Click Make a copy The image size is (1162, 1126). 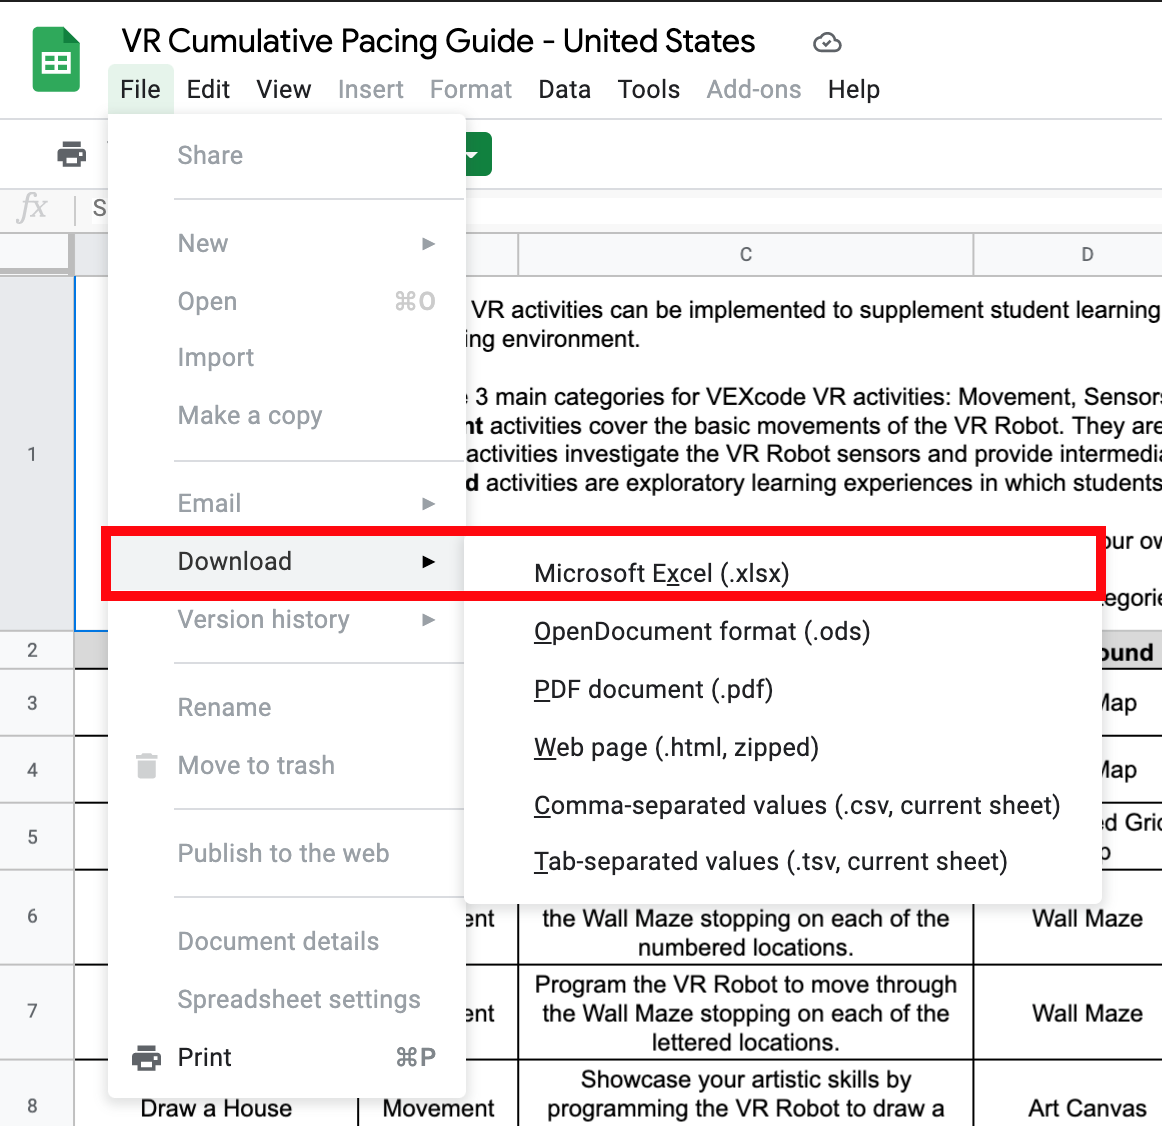(x=250, y=415)
